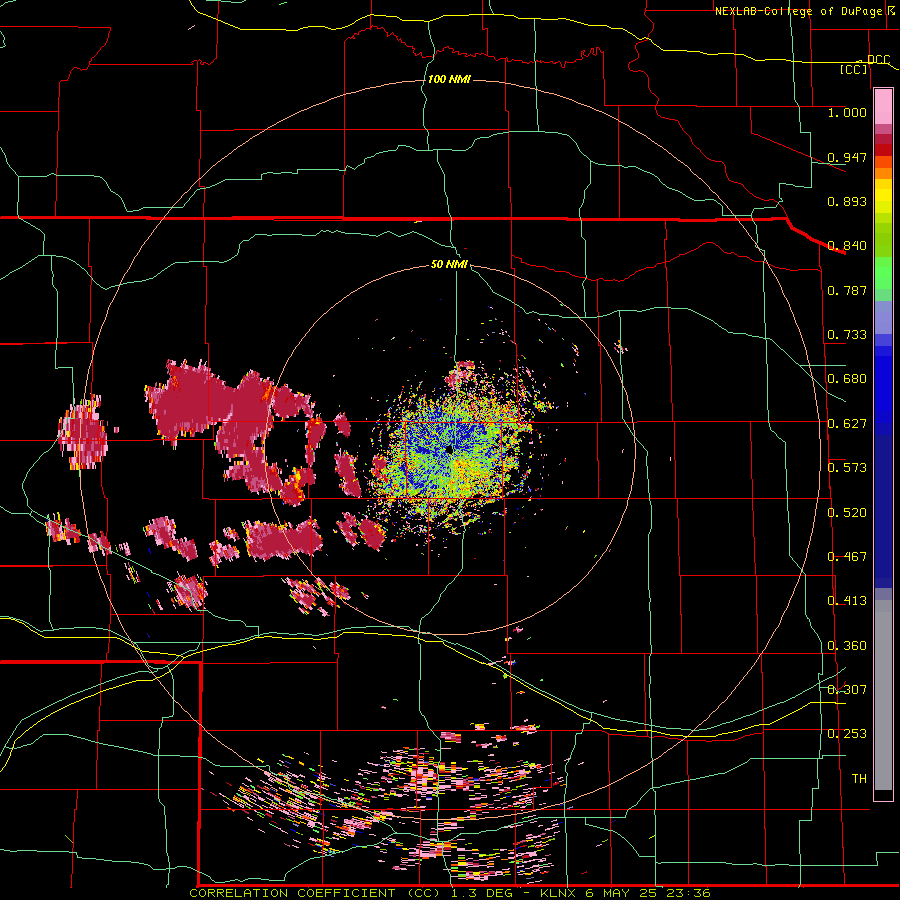
Task: Click the 0.840 legend value
Action: (x=847, y=246)
